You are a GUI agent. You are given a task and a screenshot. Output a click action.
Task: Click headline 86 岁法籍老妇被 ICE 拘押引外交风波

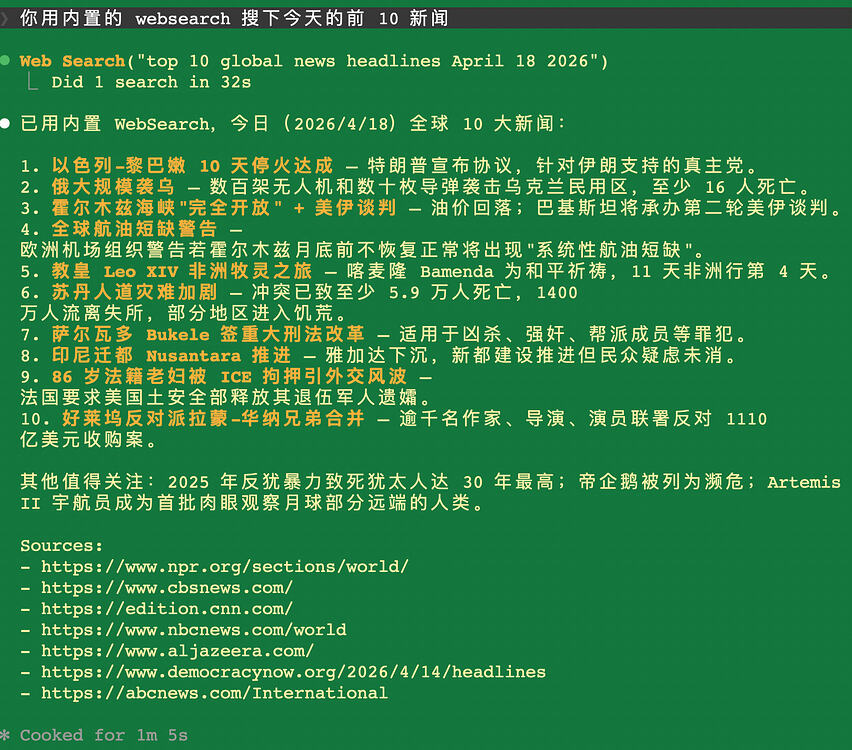[x=229, y=377]
